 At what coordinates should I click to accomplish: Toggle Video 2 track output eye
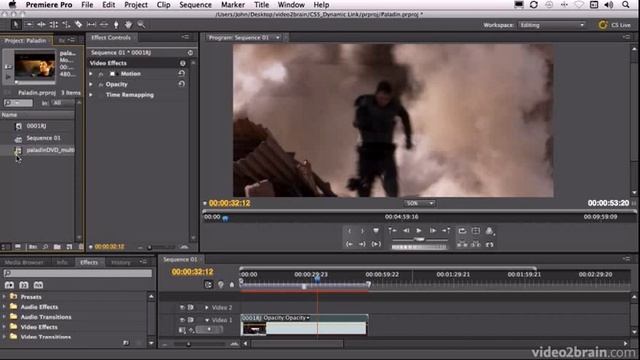[x=182, y=307]
